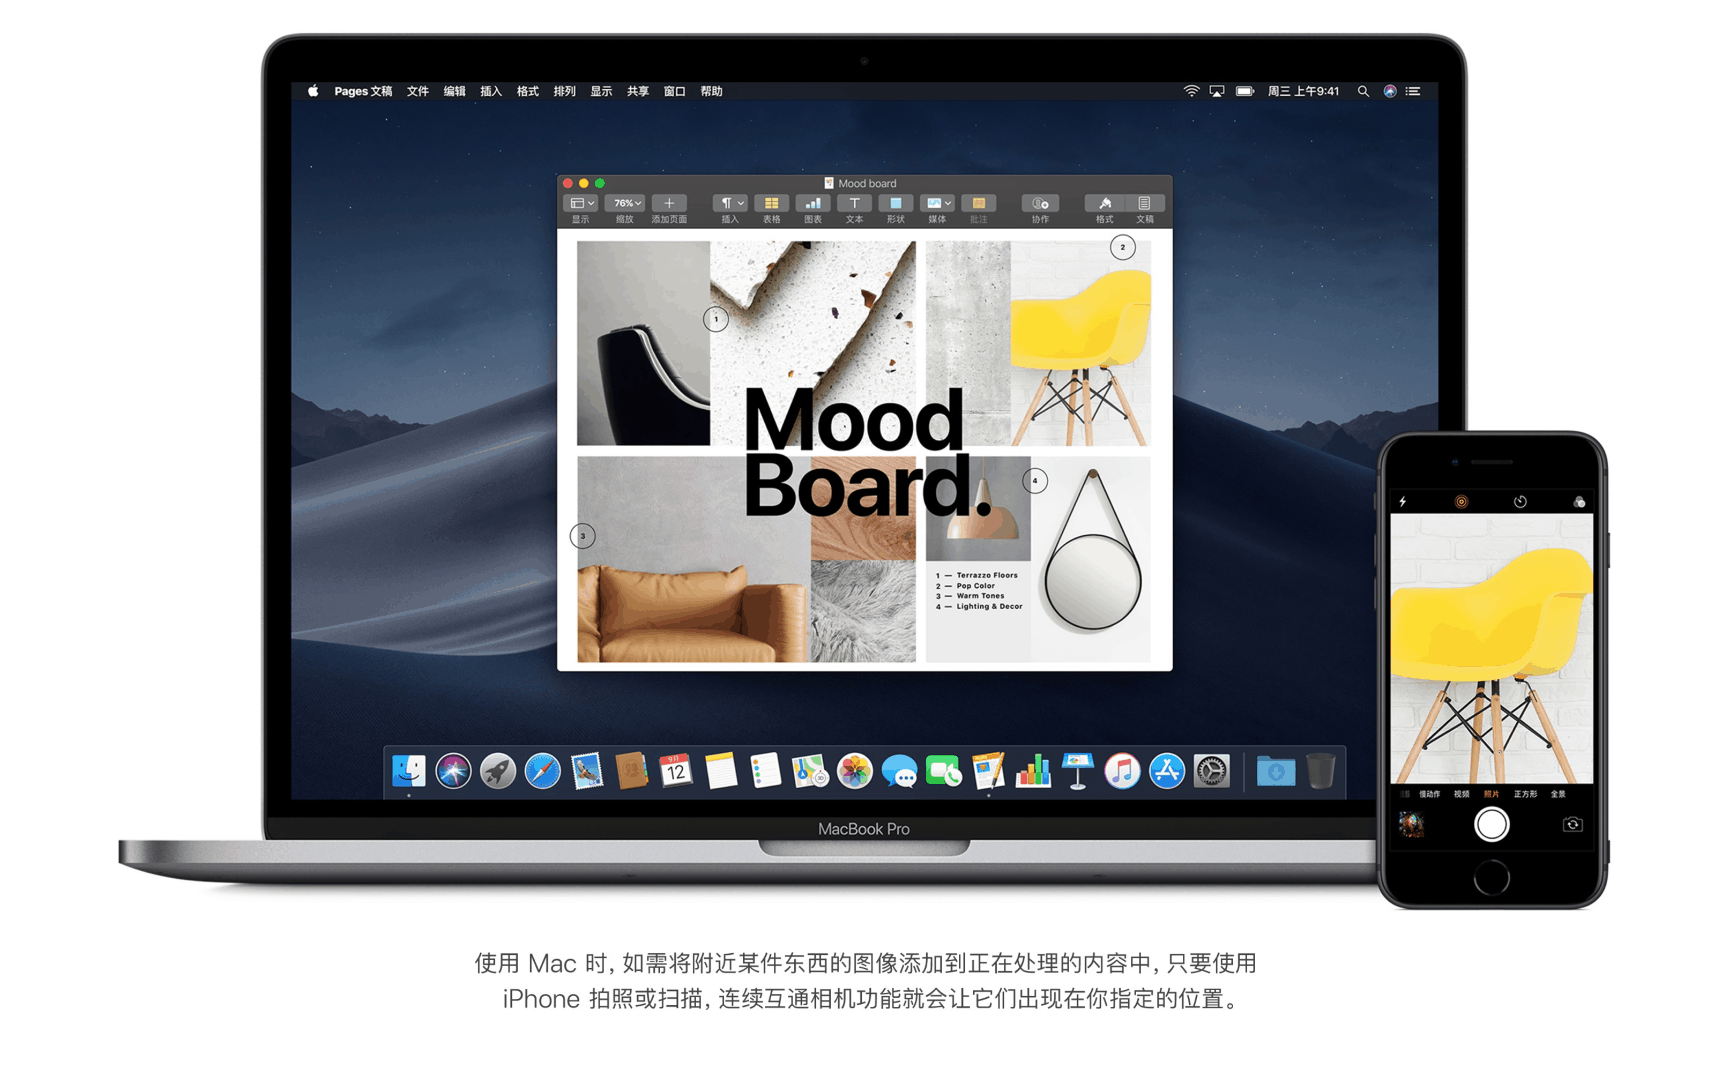Open the Trash in the Dock

1321,771
